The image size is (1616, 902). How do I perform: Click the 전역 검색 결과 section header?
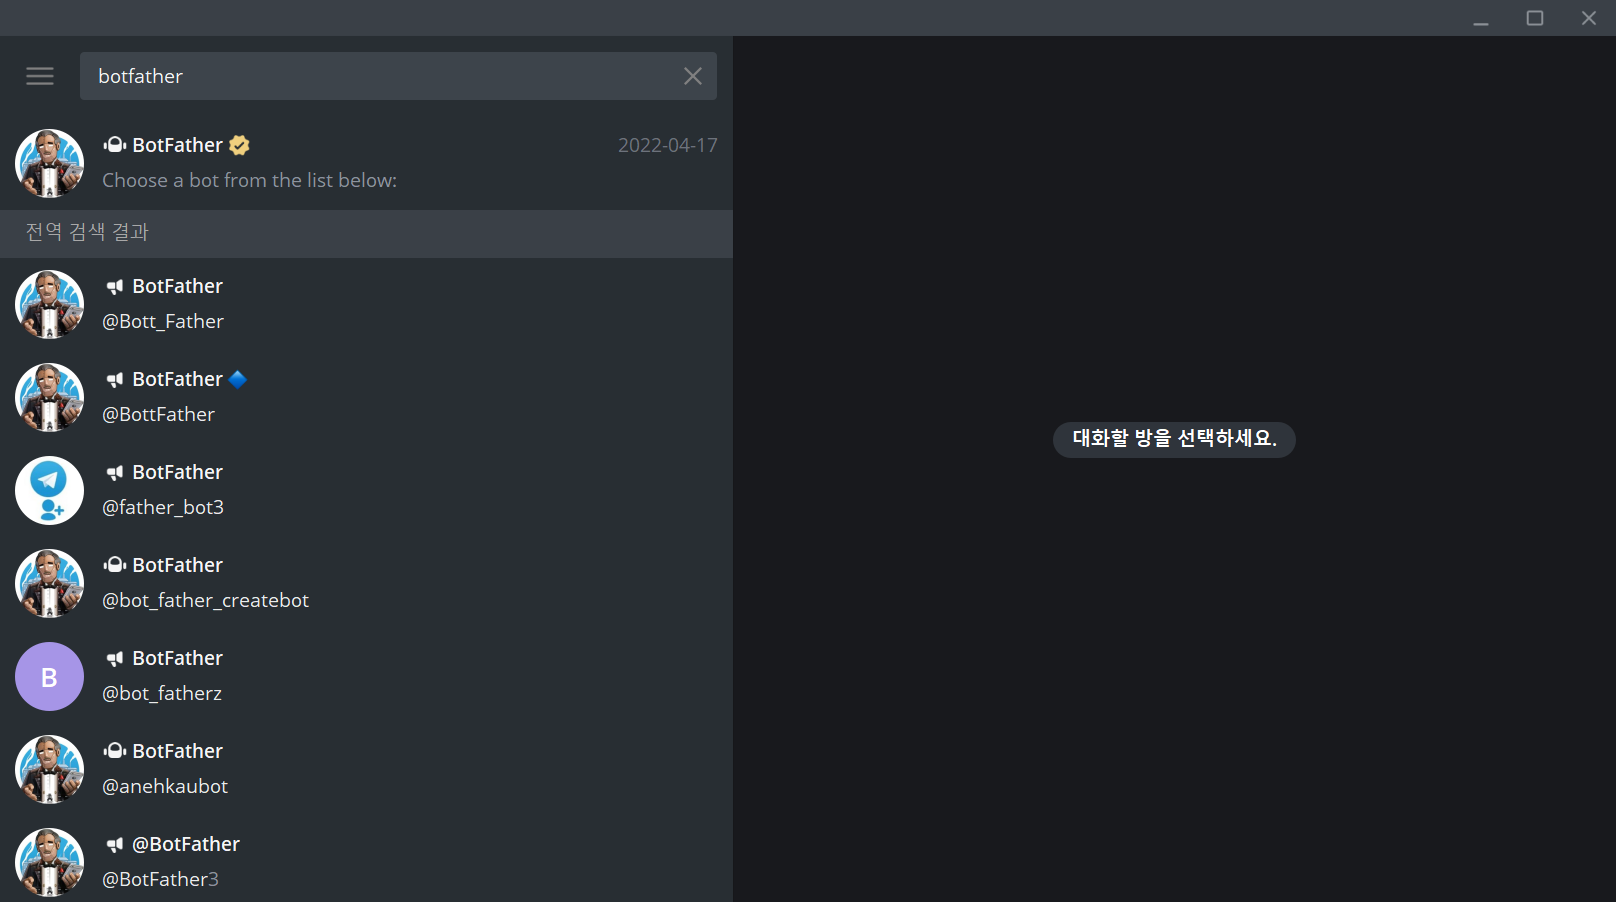click(x=366, y=232)
